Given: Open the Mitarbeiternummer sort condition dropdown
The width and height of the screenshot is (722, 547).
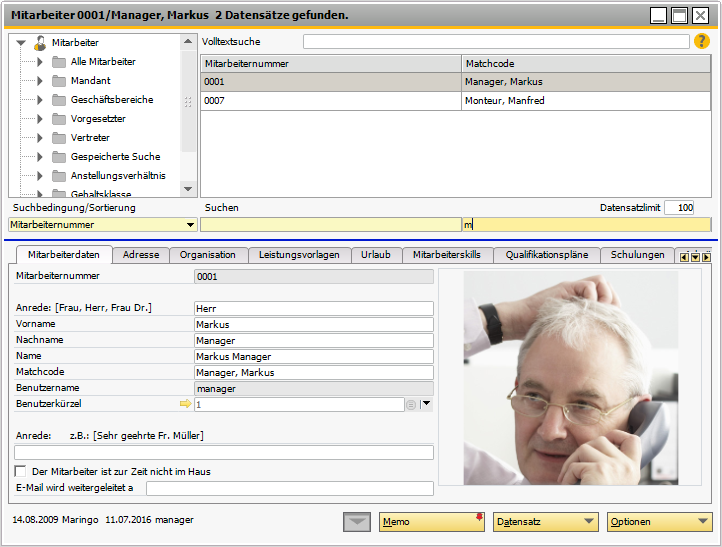Looking at the screenshot, I should pos(190,225).
